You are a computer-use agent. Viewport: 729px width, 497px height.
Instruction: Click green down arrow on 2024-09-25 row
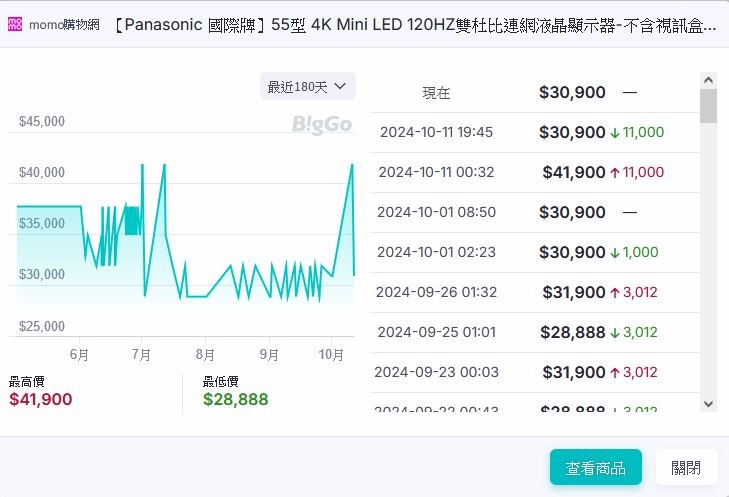tap(615, 332)
